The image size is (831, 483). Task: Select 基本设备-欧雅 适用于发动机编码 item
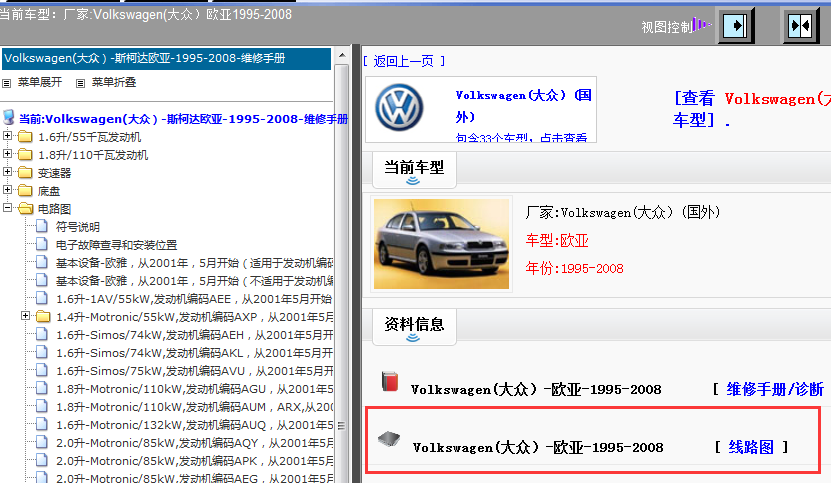coord(195,263)
